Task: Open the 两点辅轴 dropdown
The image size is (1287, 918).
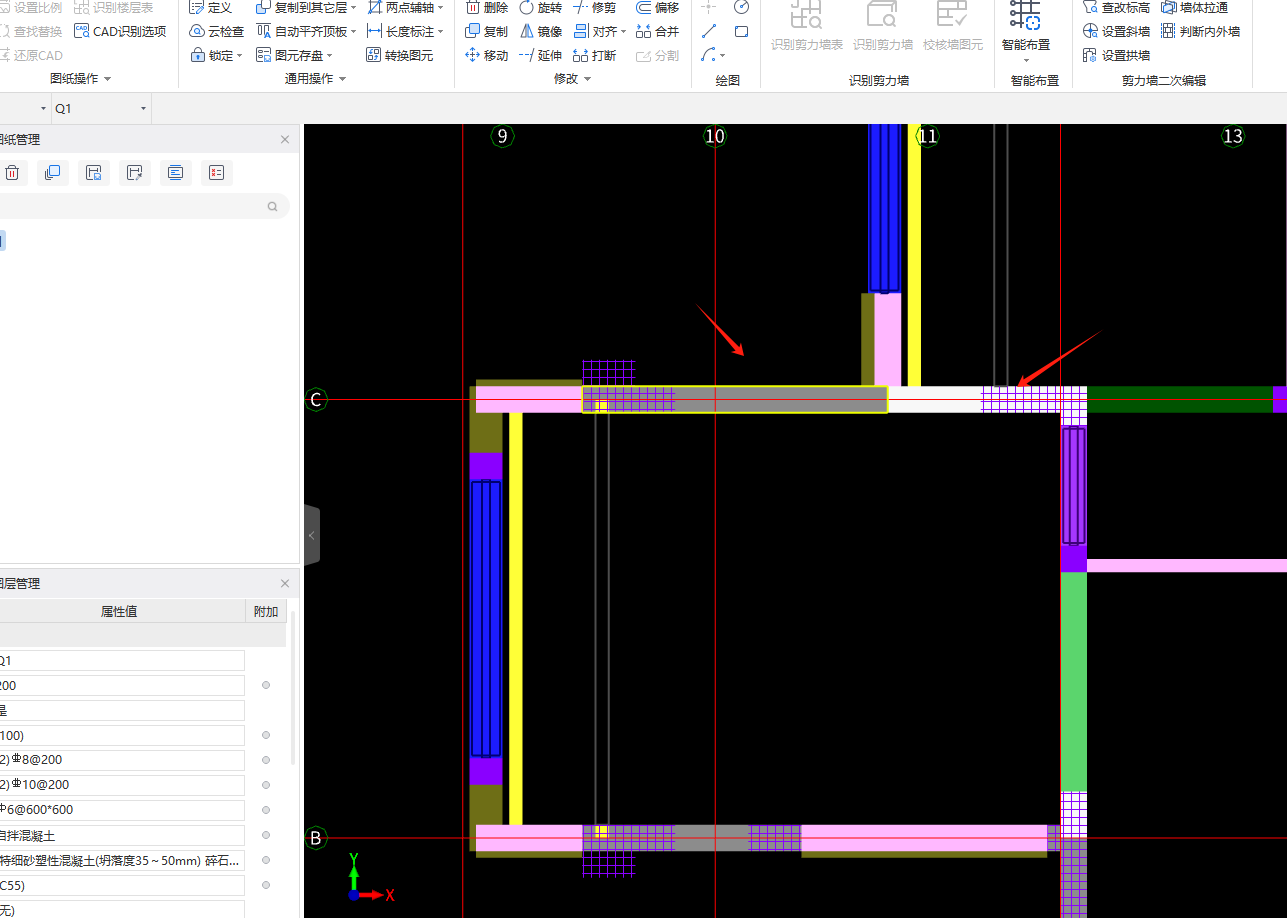Action: click(441, 7)
